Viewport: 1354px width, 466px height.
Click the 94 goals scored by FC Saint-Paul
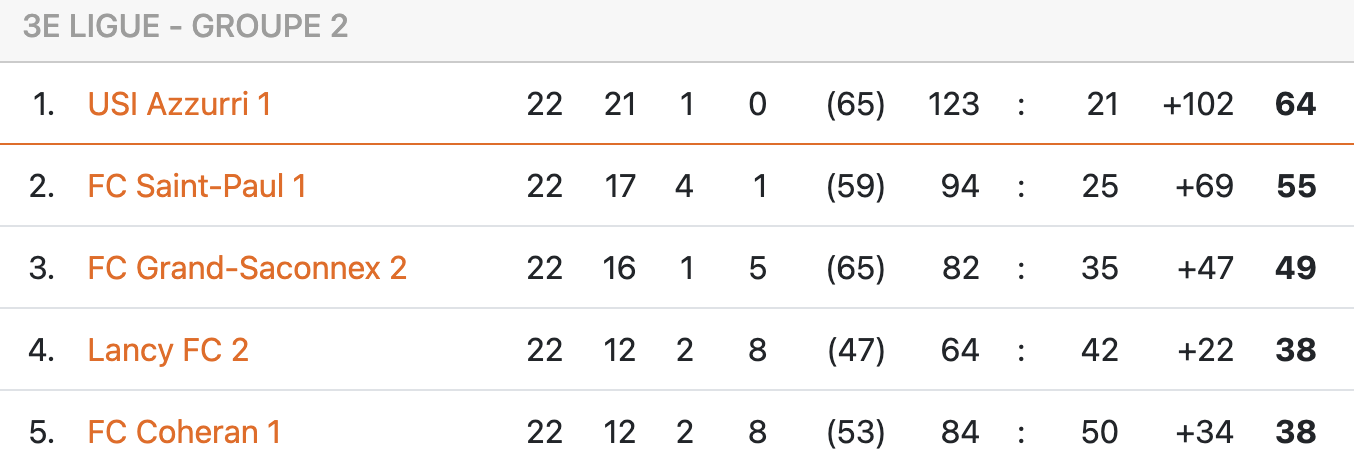click(x=959, y=186)
